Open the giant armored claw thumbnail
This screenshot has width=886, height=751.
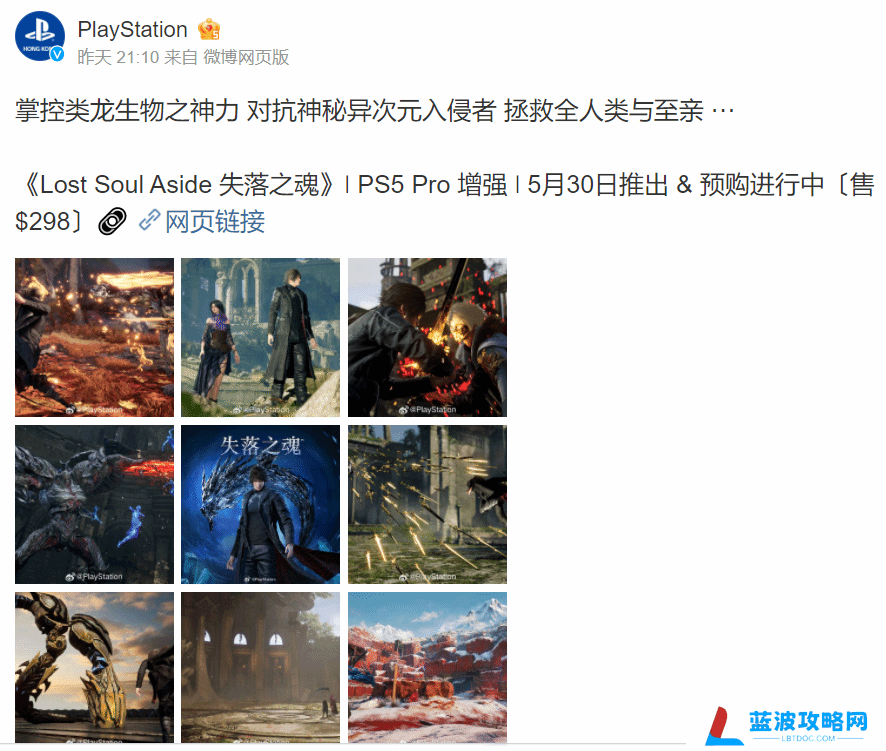(x=94, y=667)
